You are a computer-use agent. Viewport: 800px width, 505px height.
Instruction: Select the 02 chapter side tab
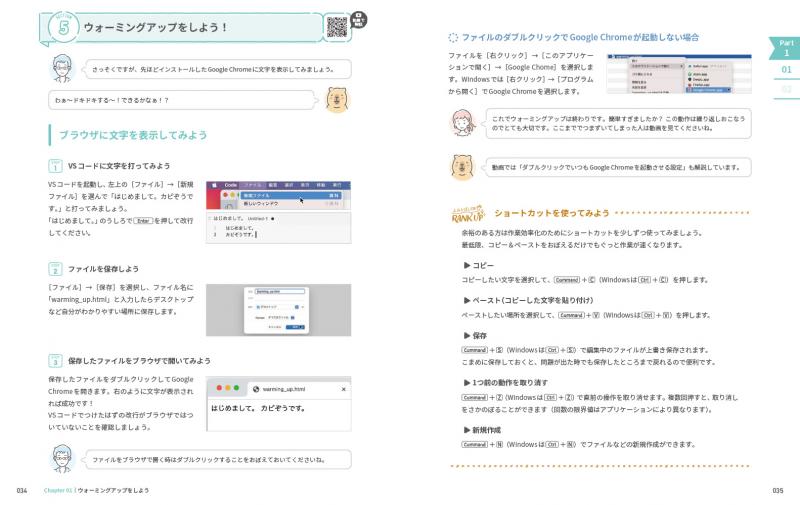(x=786, y=89)
